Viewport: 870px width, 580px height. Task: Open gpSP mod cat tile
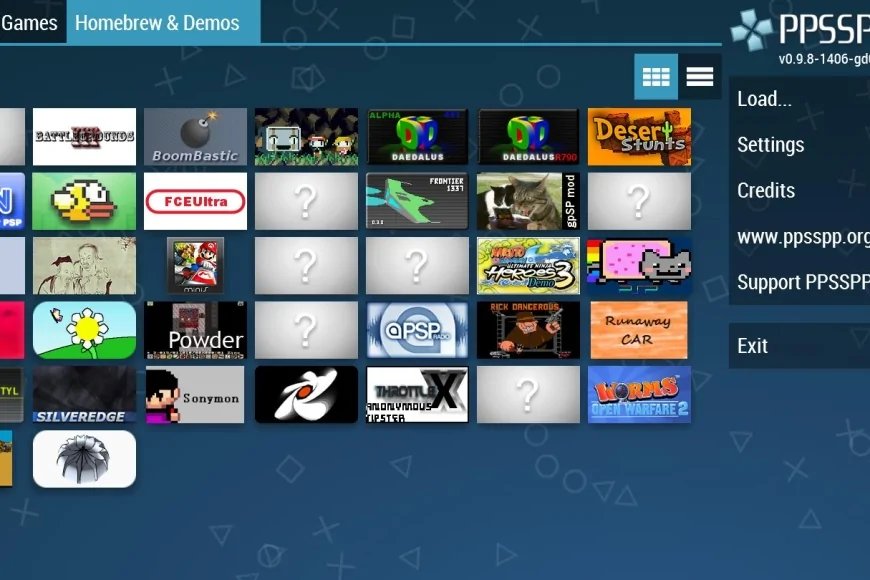pyautogui.click(x=528, y=201)
